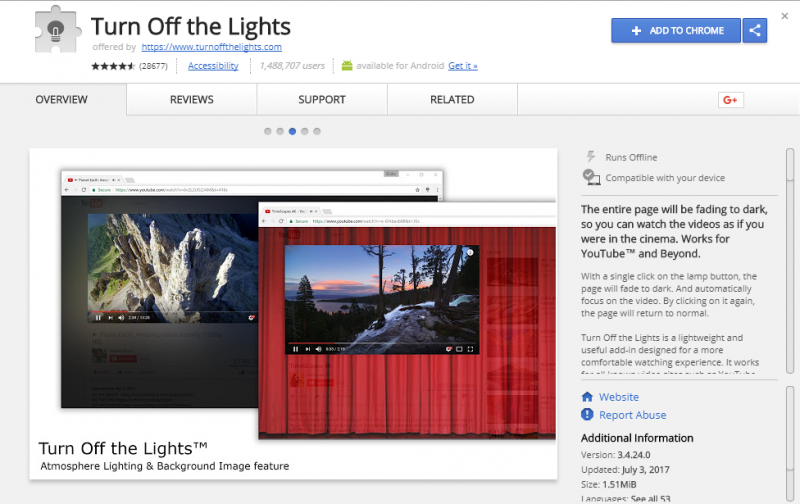Follow the Get it Android link
Viewport: 800px width, 504px height.
coord(463,66)
